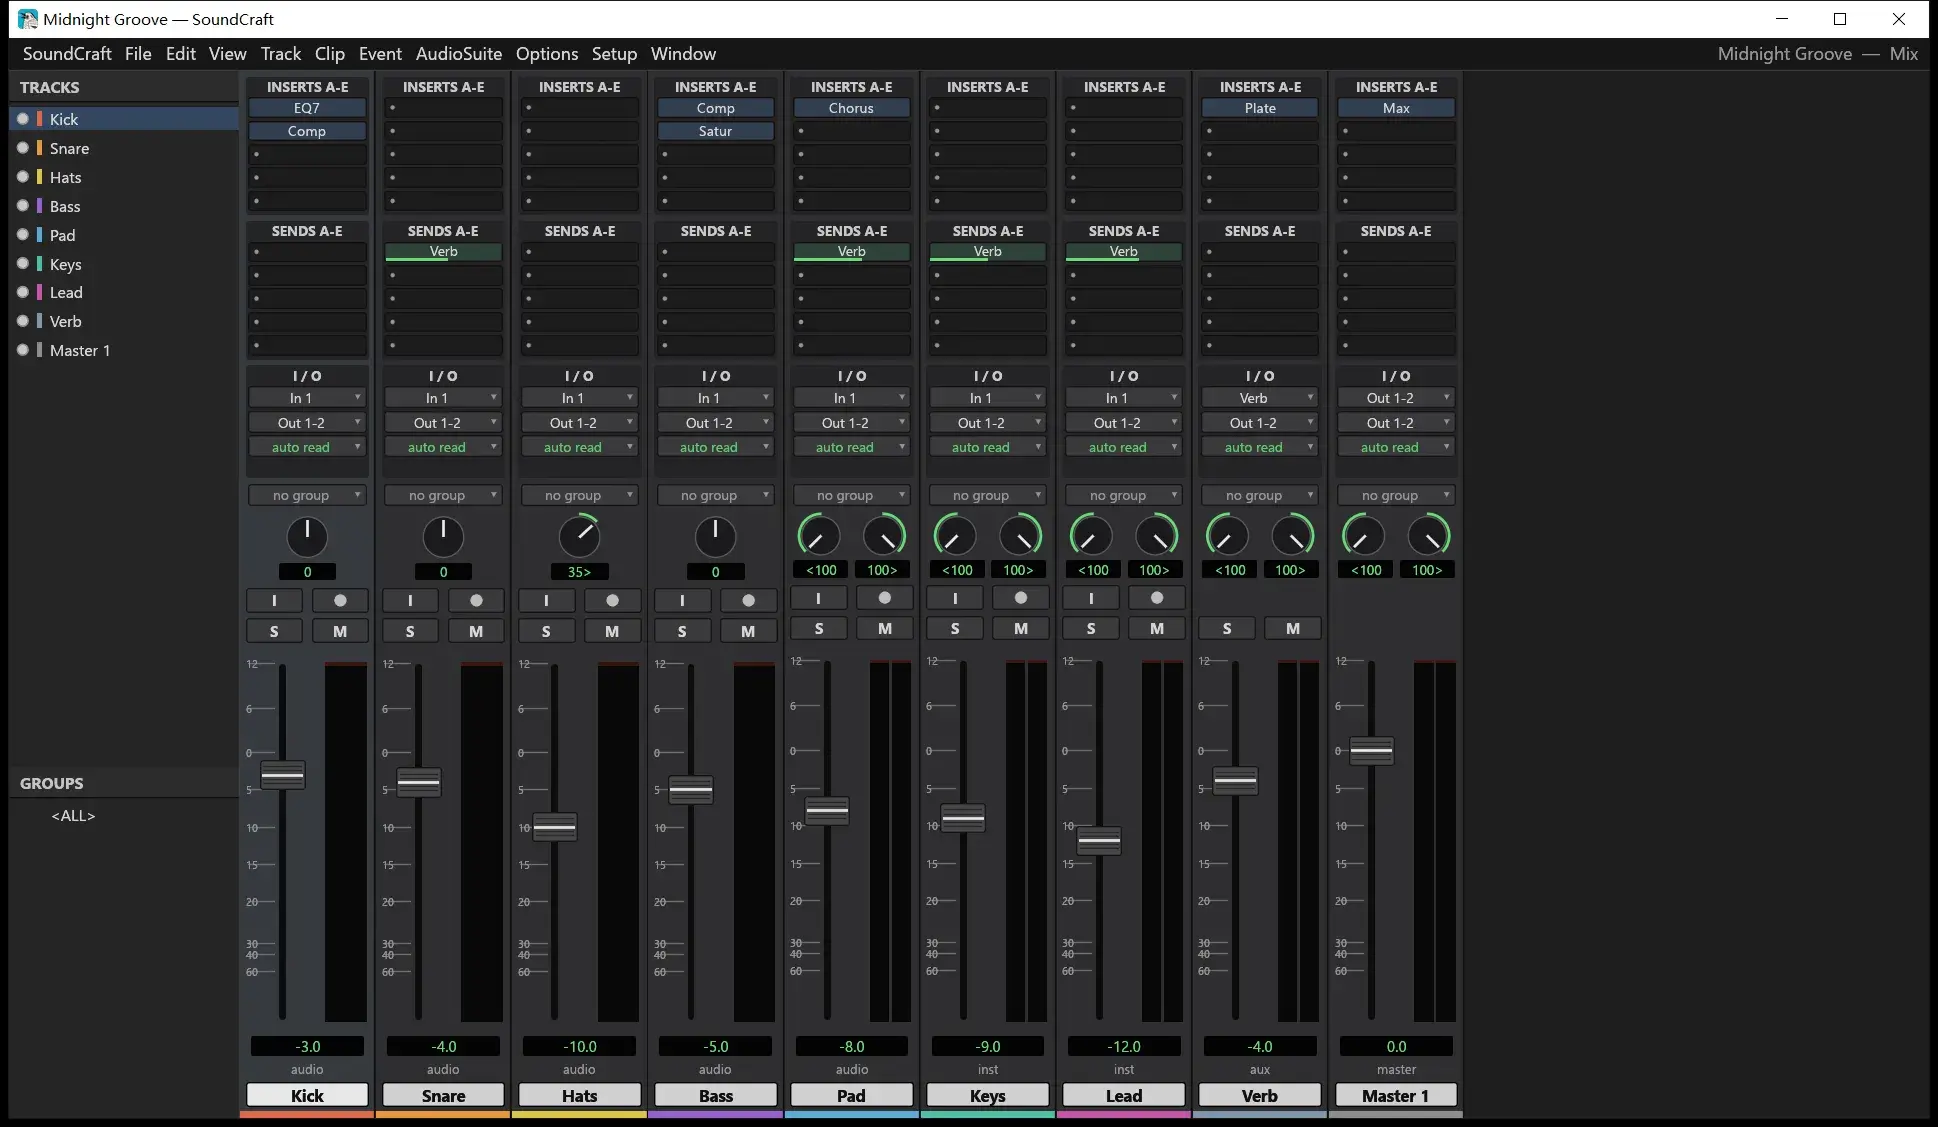
Task: Click the Kick channel pan knob
Action: tap(307, 537)
